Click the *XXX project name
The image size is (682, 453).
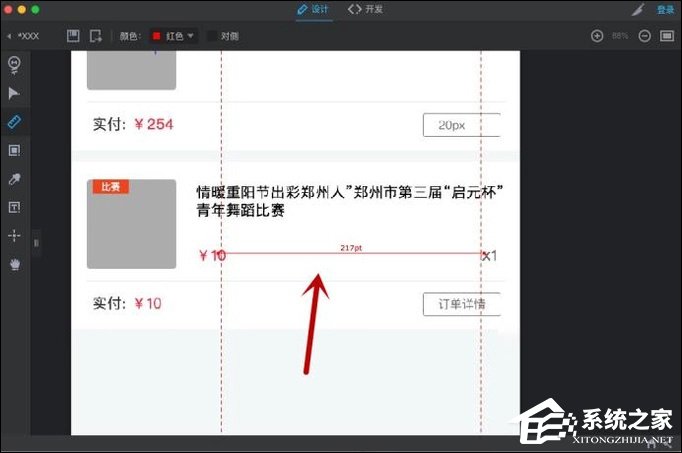pyautogui.click(x=28, y=36)
